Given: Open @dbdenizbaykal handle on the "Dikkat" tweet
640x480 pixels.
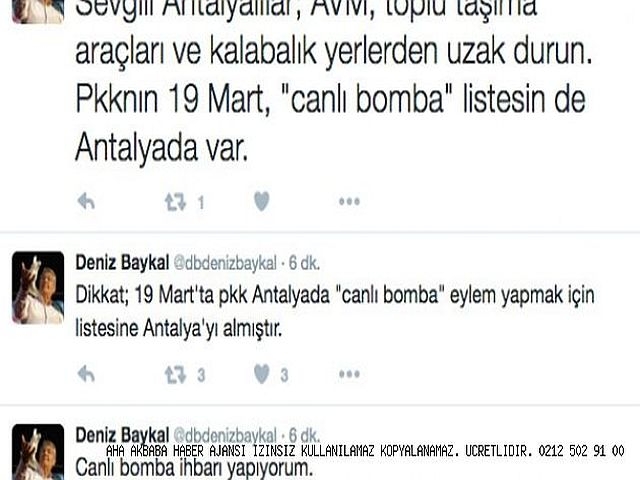Looking at the screenshot, I should 225,263.
